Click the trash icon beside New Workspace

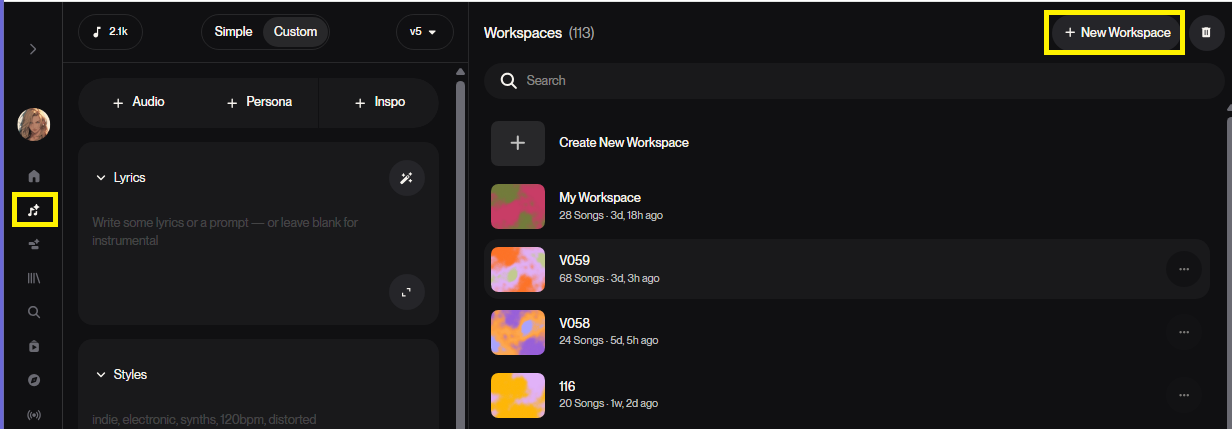coord(1206,33)
